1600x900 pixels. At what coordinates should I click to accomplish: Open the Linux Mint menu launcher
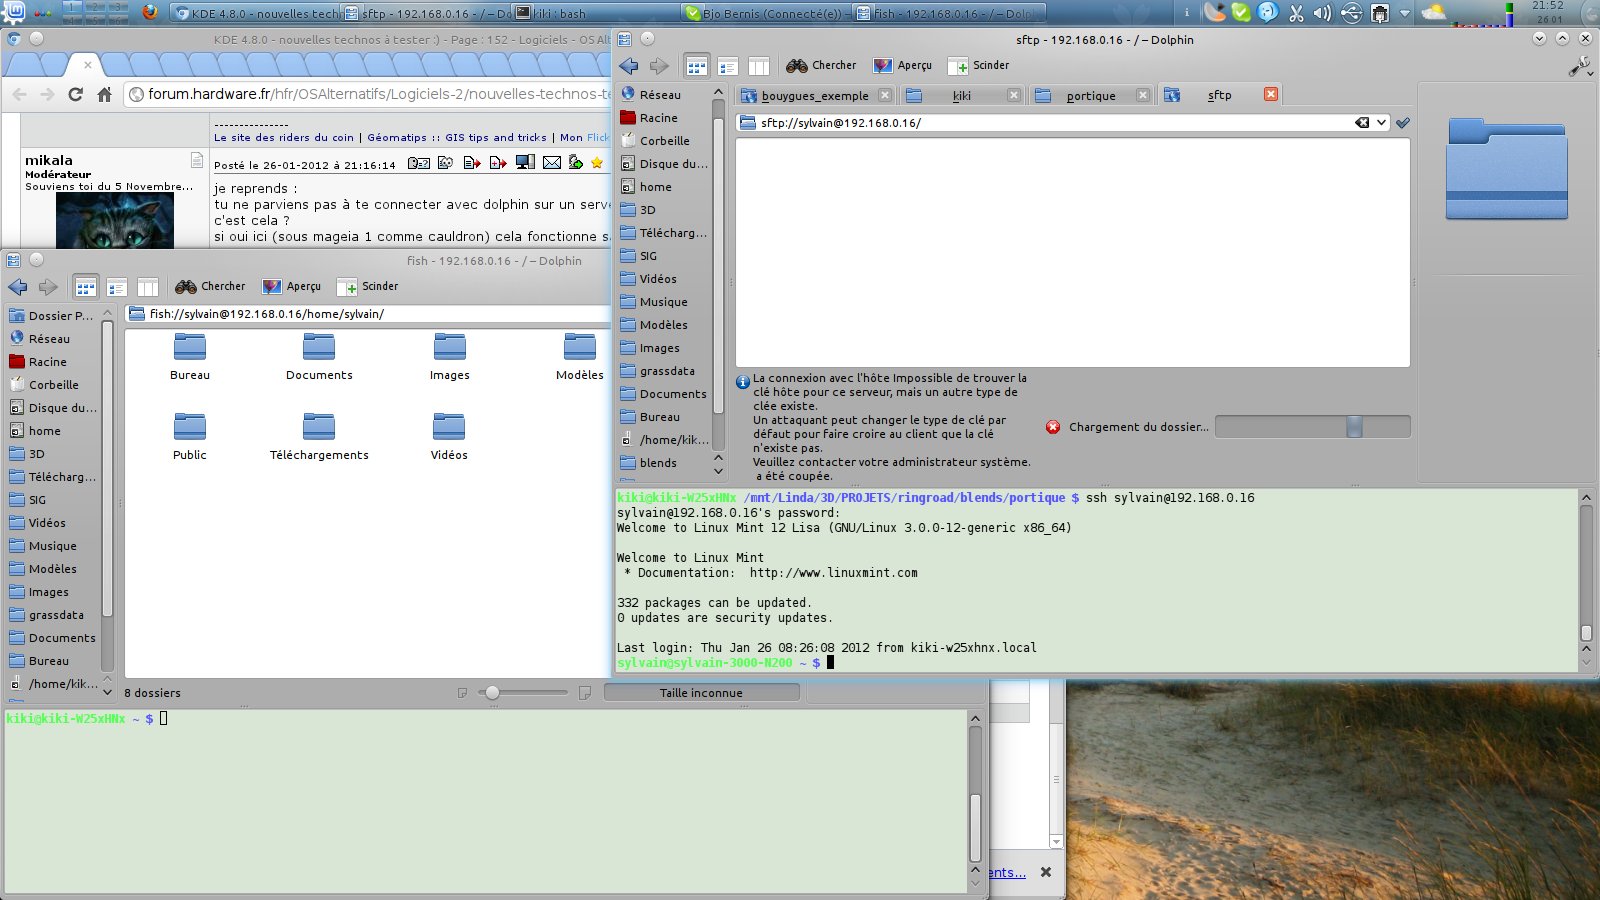[x=14, y=12]
